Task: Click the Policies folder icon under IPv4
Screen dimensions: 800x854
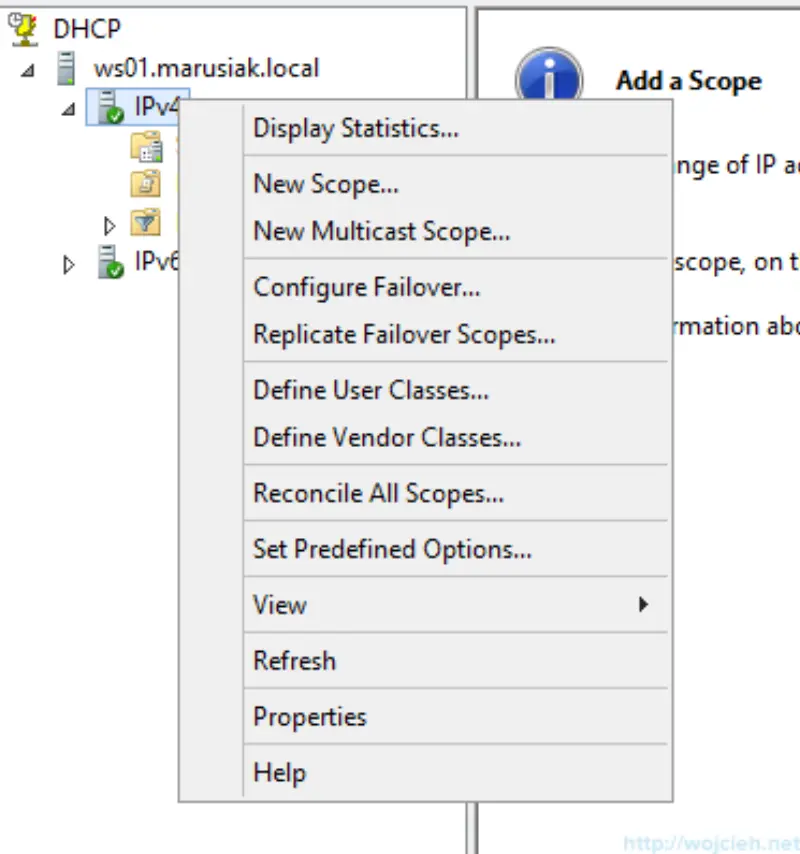Action: 145,185
